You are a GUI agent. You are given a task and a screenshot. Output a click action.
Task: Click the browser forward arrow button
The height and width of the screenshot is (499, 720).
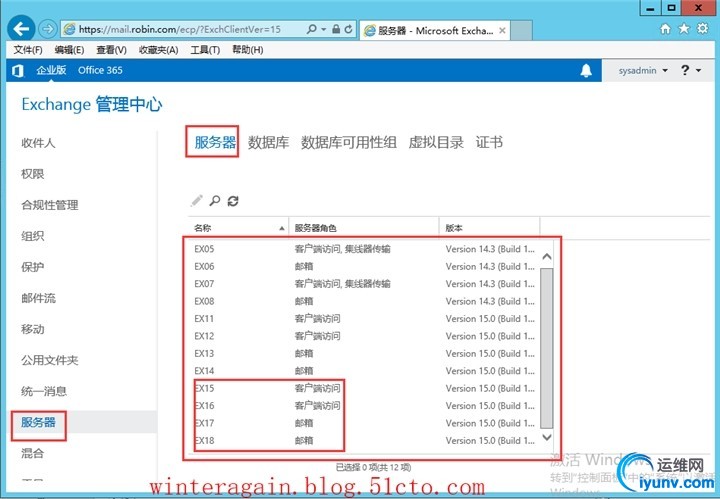click(x=47, y=29)
